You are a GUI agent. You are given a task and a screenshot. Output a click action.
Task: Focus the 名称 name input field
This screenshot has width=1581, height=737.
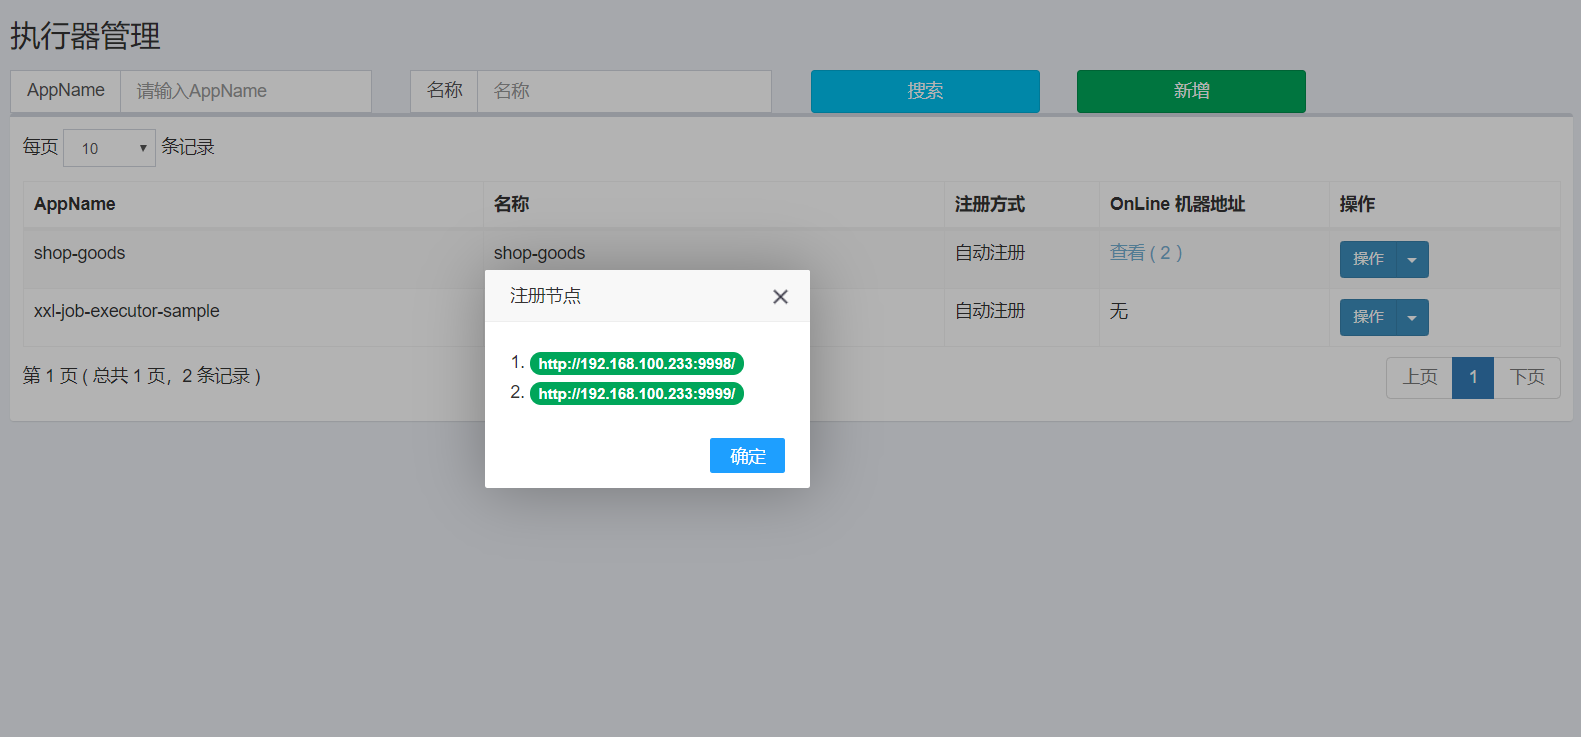(624, 91)
